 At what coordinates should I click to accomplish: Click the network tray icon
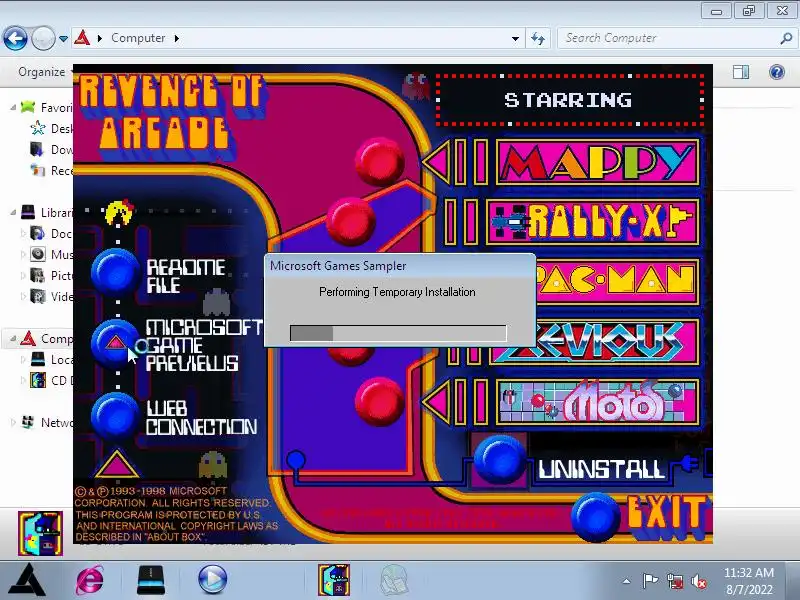(x=674, y=581)
